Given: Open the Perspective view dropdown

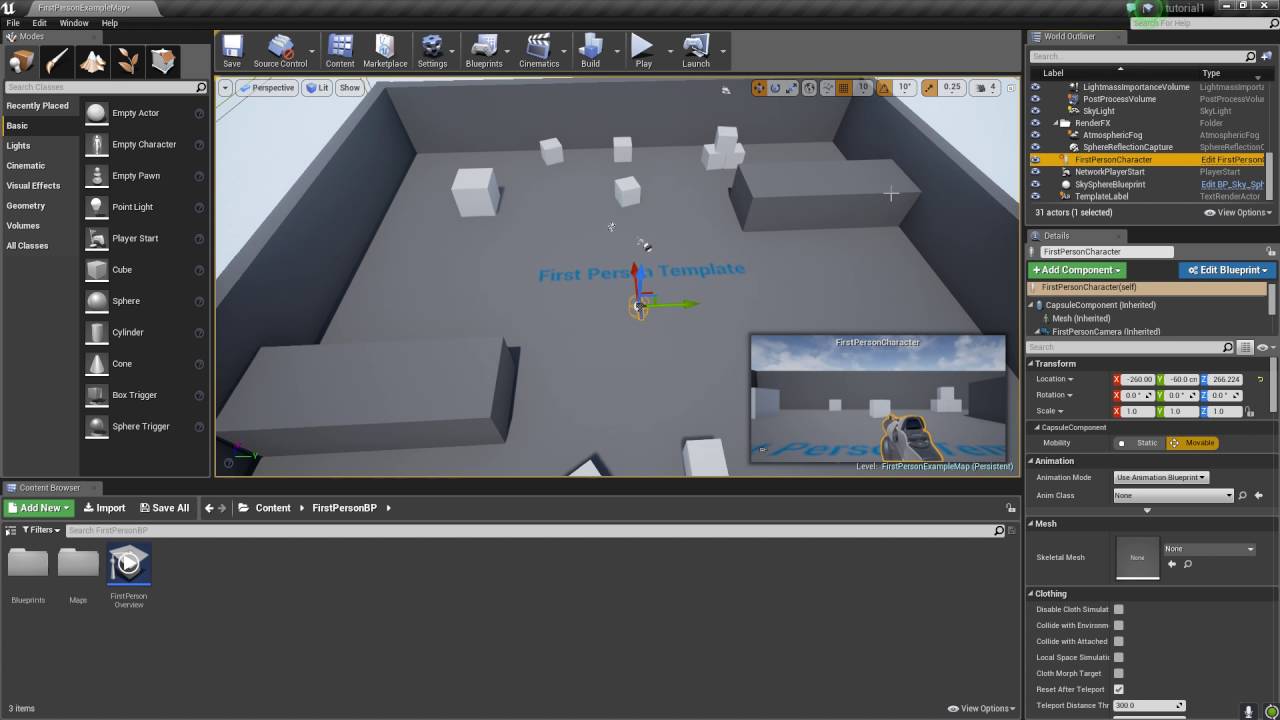Looking at the screenshot, I should [267, 88].
